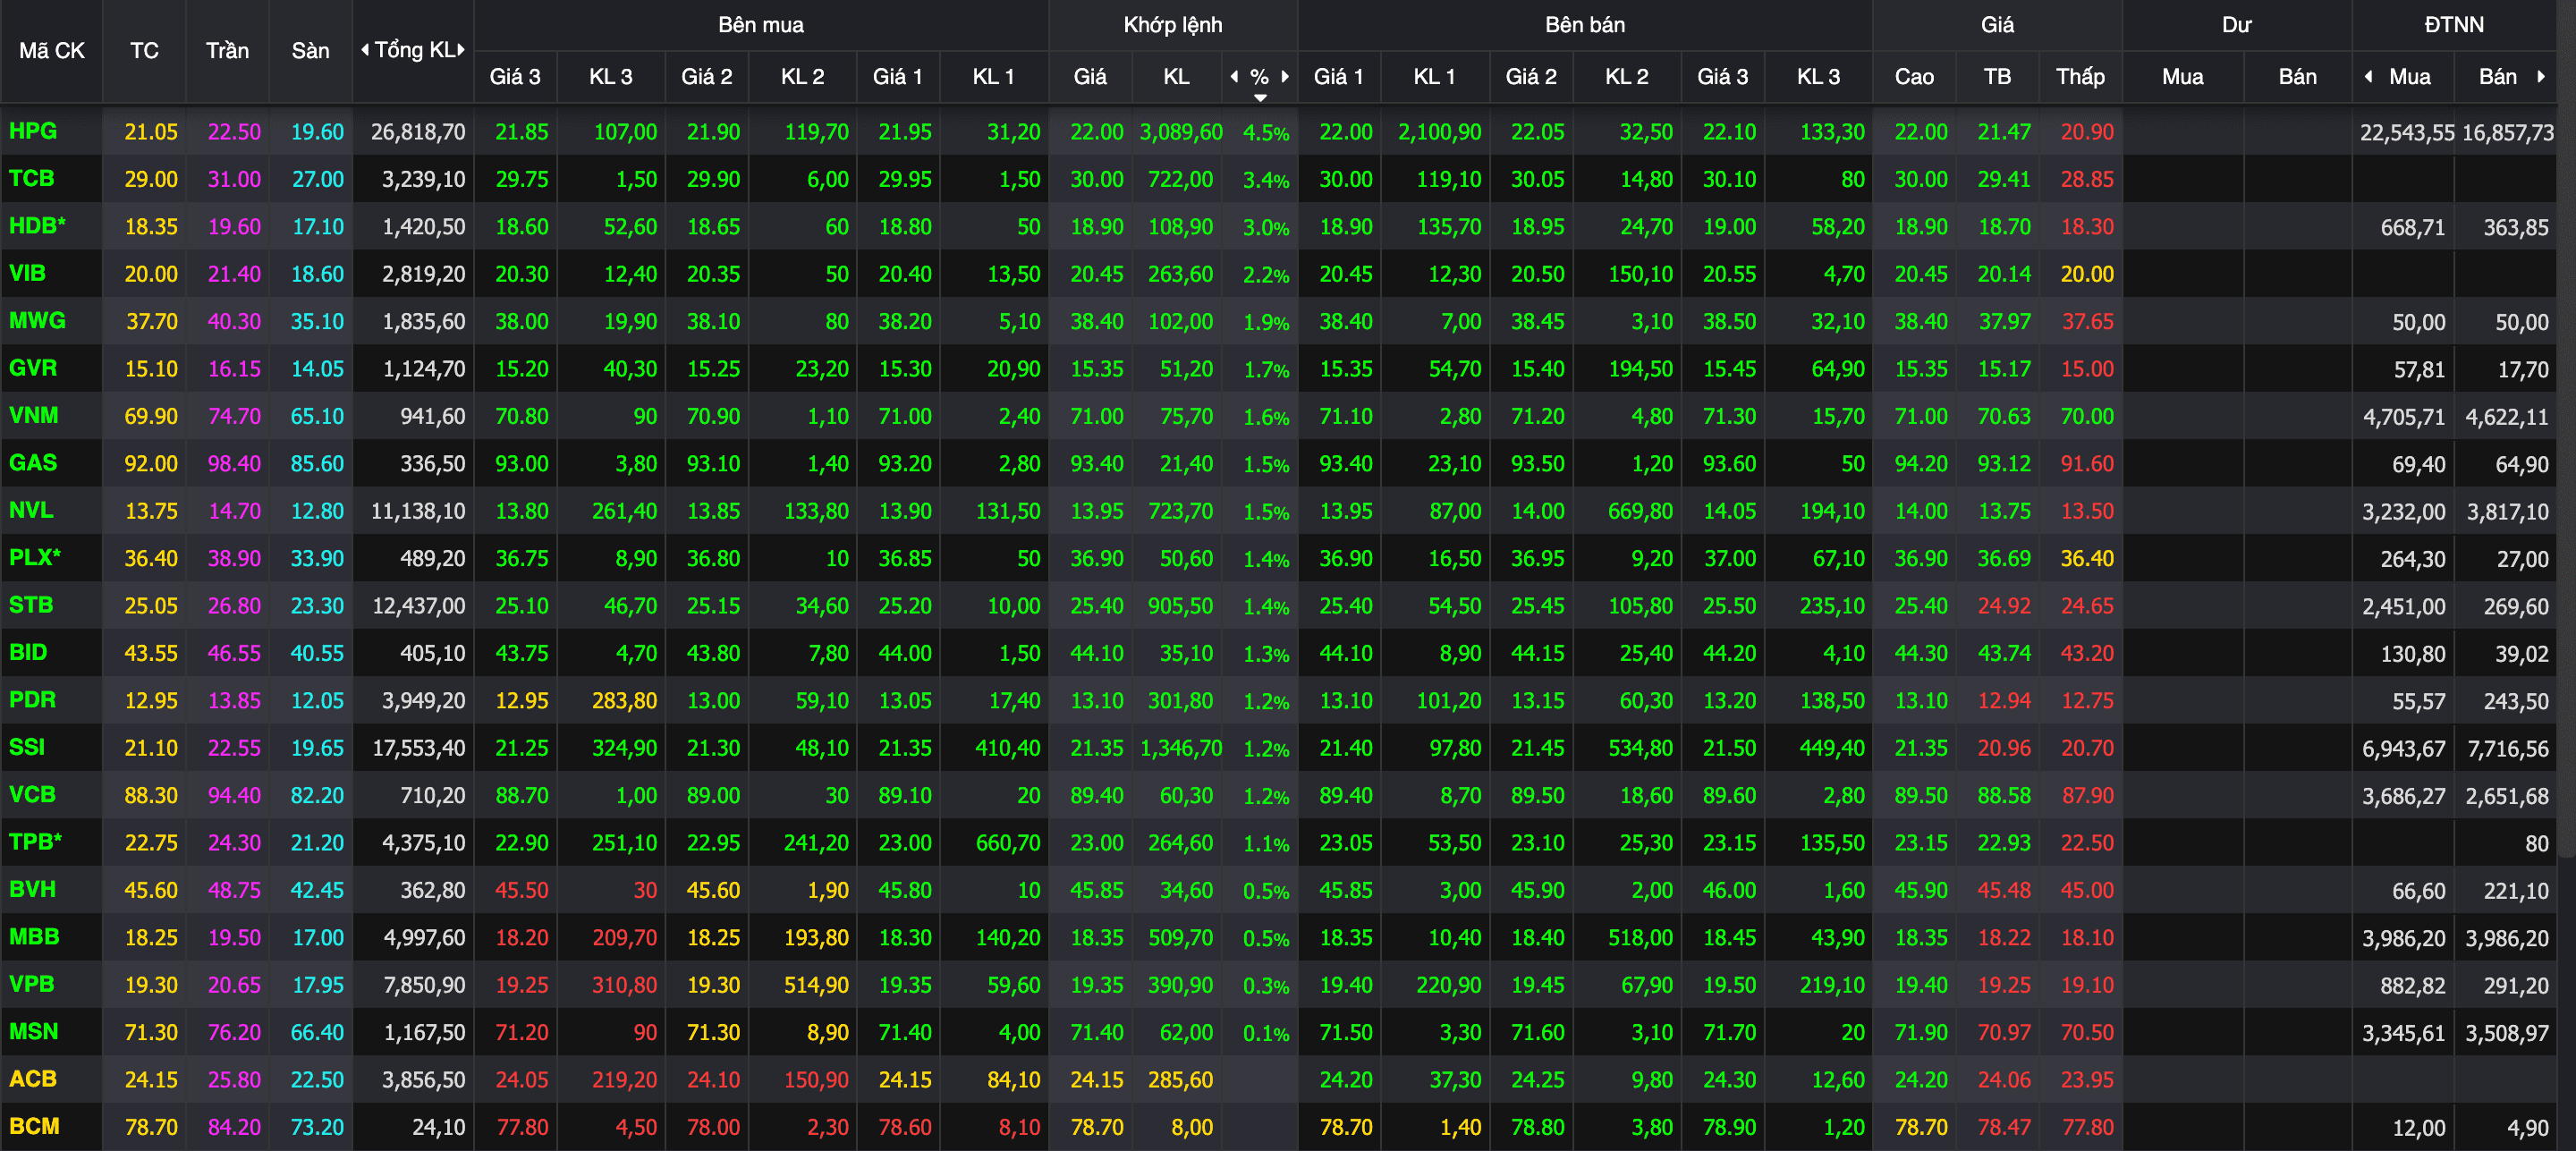Screen dimensions: 2576x1151
Task: Click the Khớp lệnh Giá header
Action: [x=1090, y=76]
